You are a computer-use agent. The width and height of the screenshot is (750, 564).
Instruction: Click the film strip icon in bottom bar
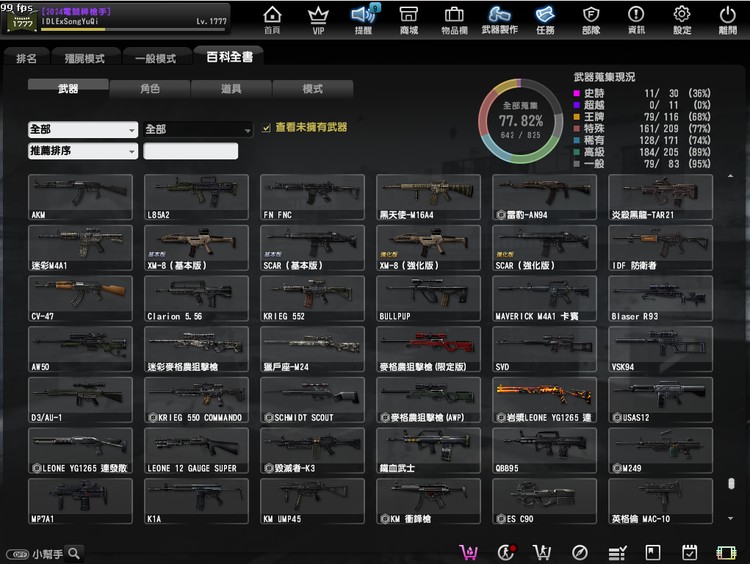726,553
